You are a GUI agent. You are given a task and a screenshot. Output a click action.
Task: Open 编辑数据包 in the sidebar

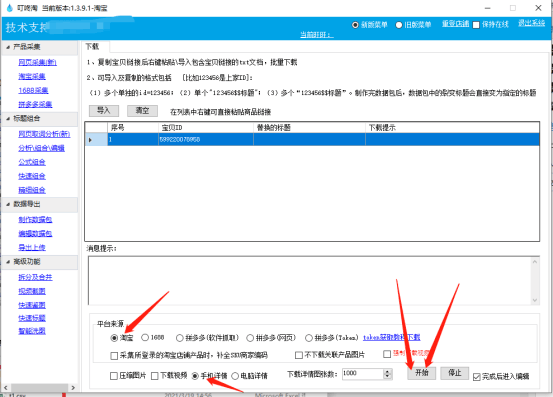tap(35, 233)
